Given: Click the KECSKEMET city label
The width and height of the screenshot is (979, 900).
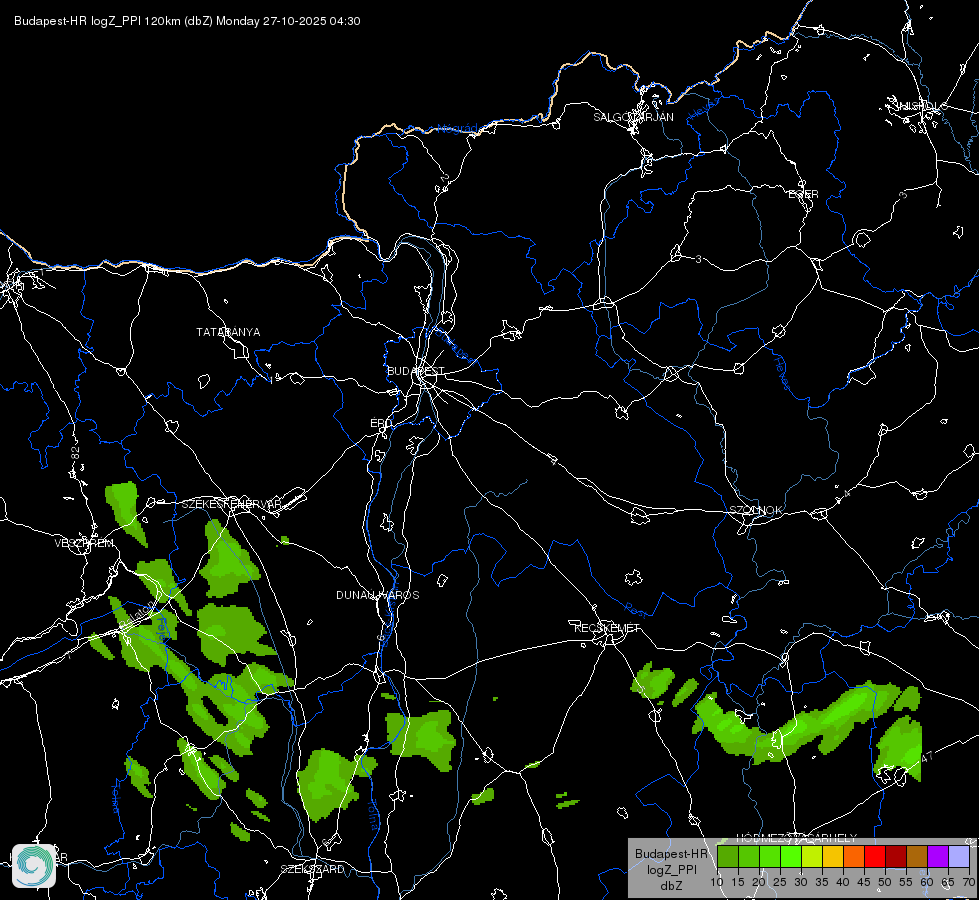Looking at the screenshot, I should (607, 628).
